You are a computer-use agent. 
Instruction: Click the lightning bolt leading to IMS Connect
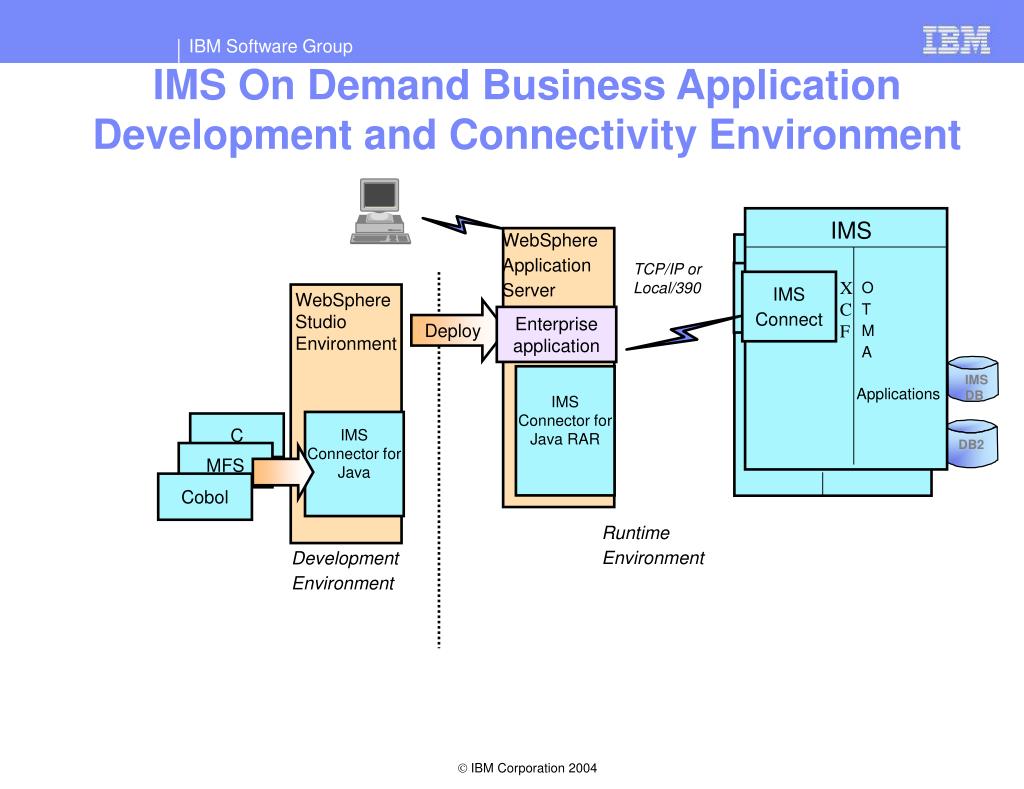[x=684, y=333]
